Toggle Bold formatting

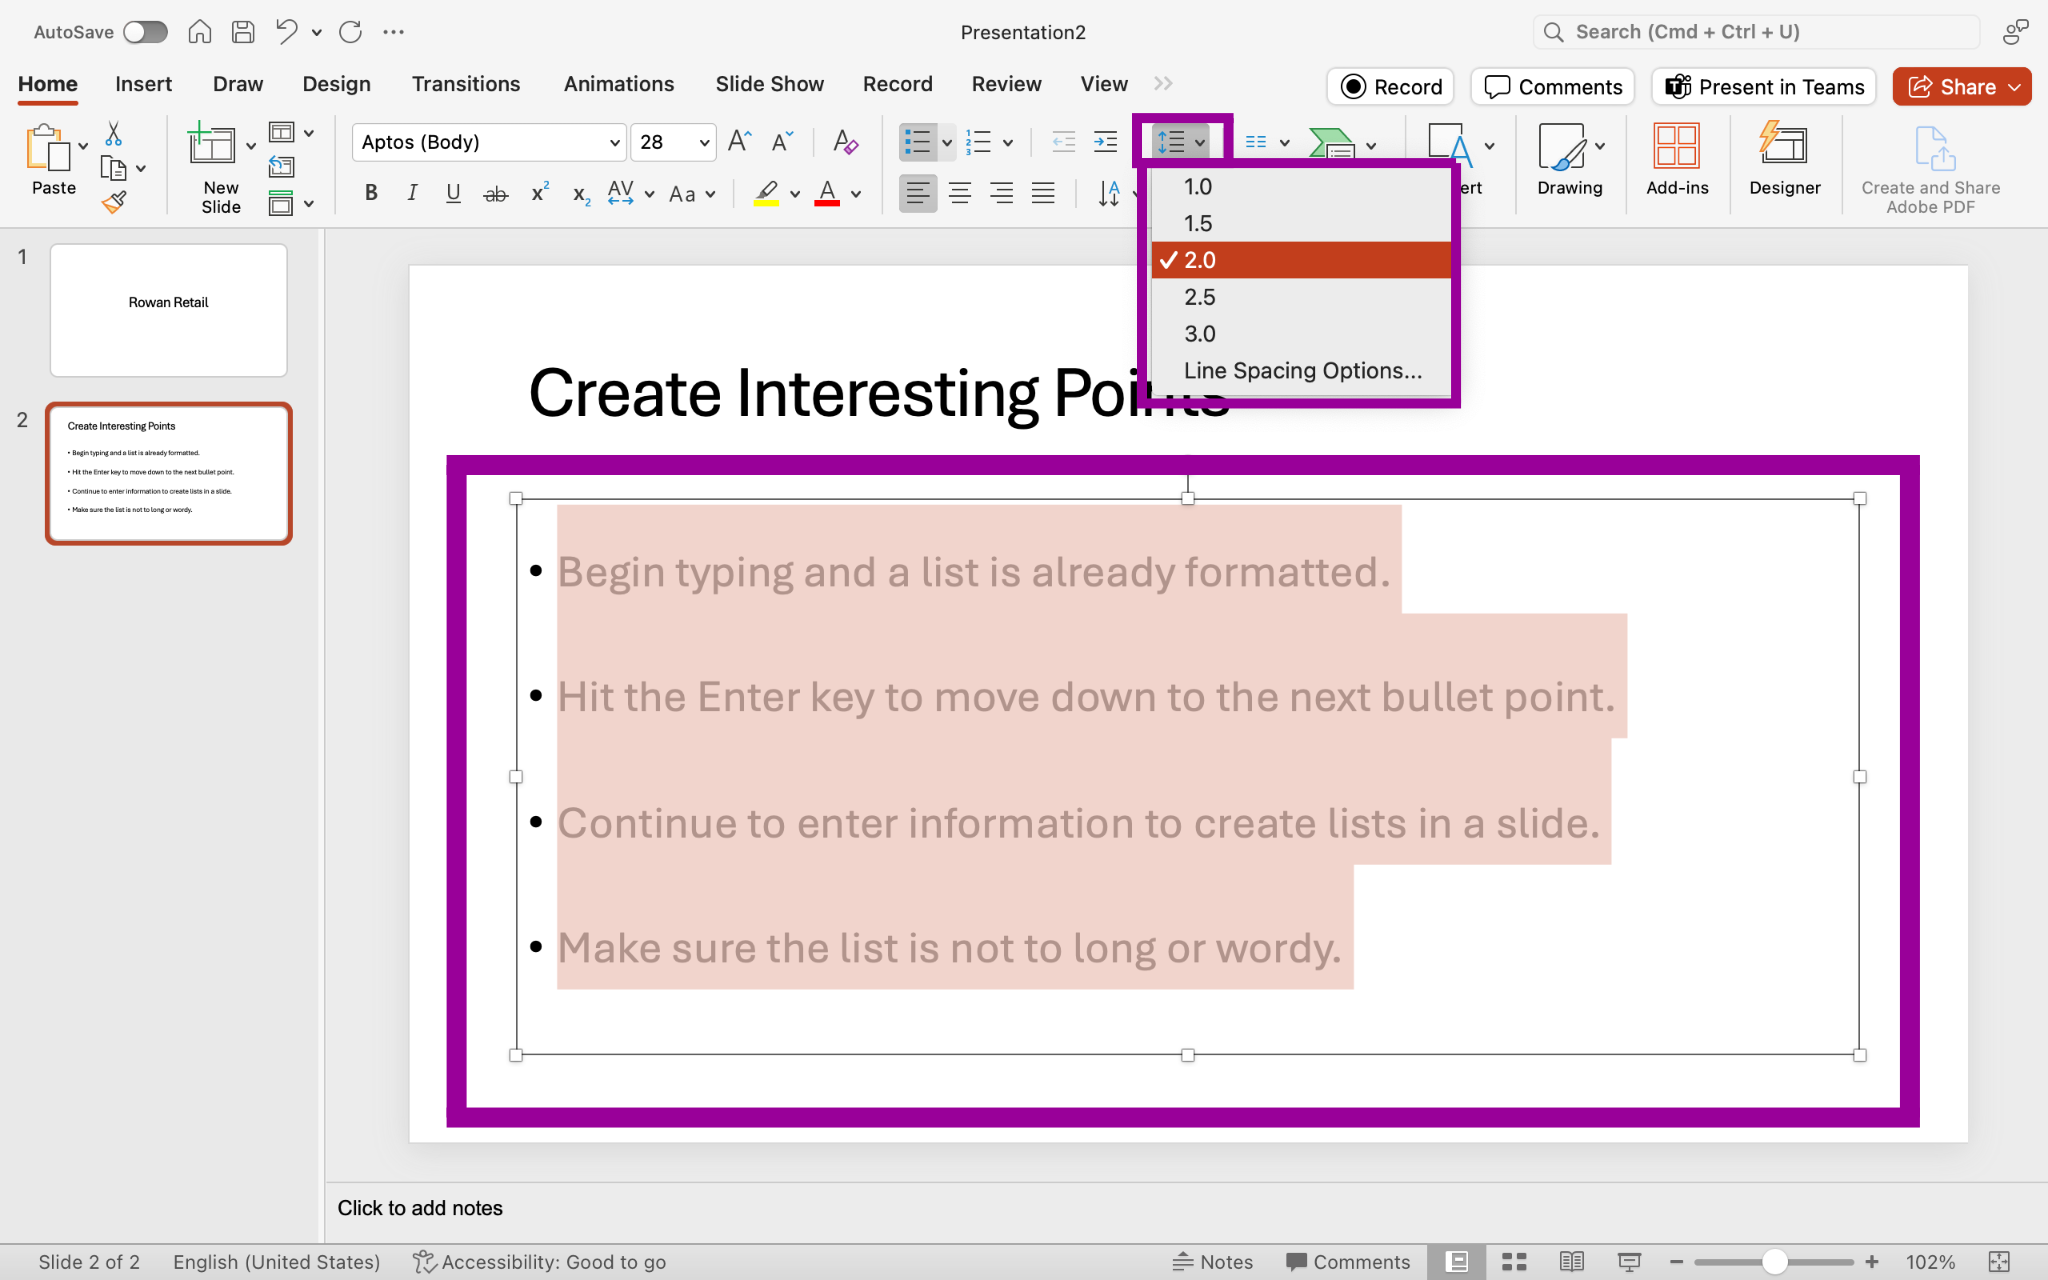click(371, 193)
